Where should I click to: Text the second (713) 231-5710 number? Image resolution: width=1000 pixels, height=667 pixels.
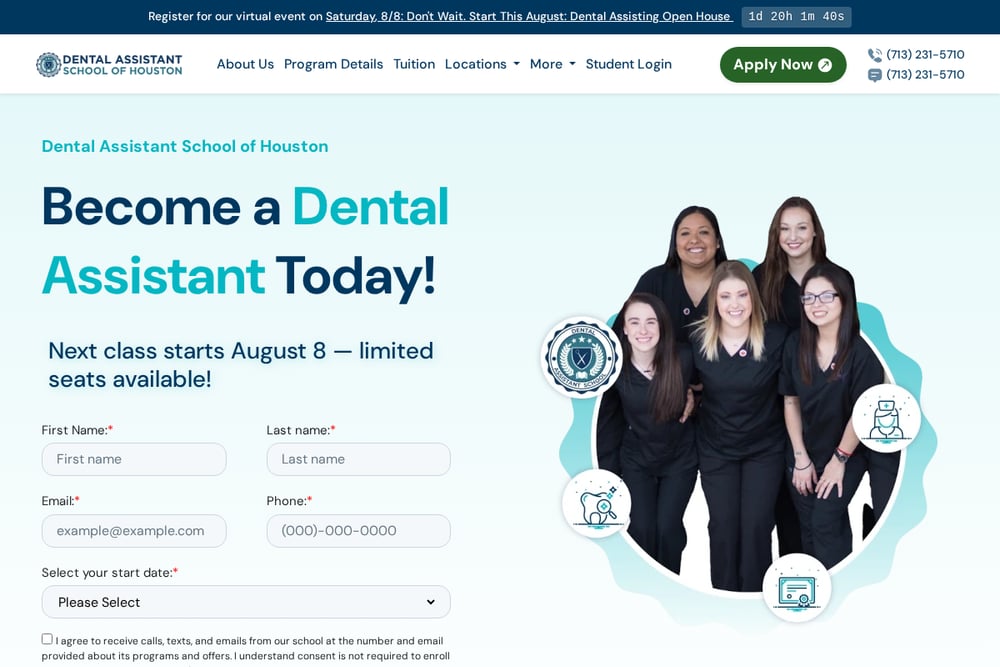[x=925, y=75]
